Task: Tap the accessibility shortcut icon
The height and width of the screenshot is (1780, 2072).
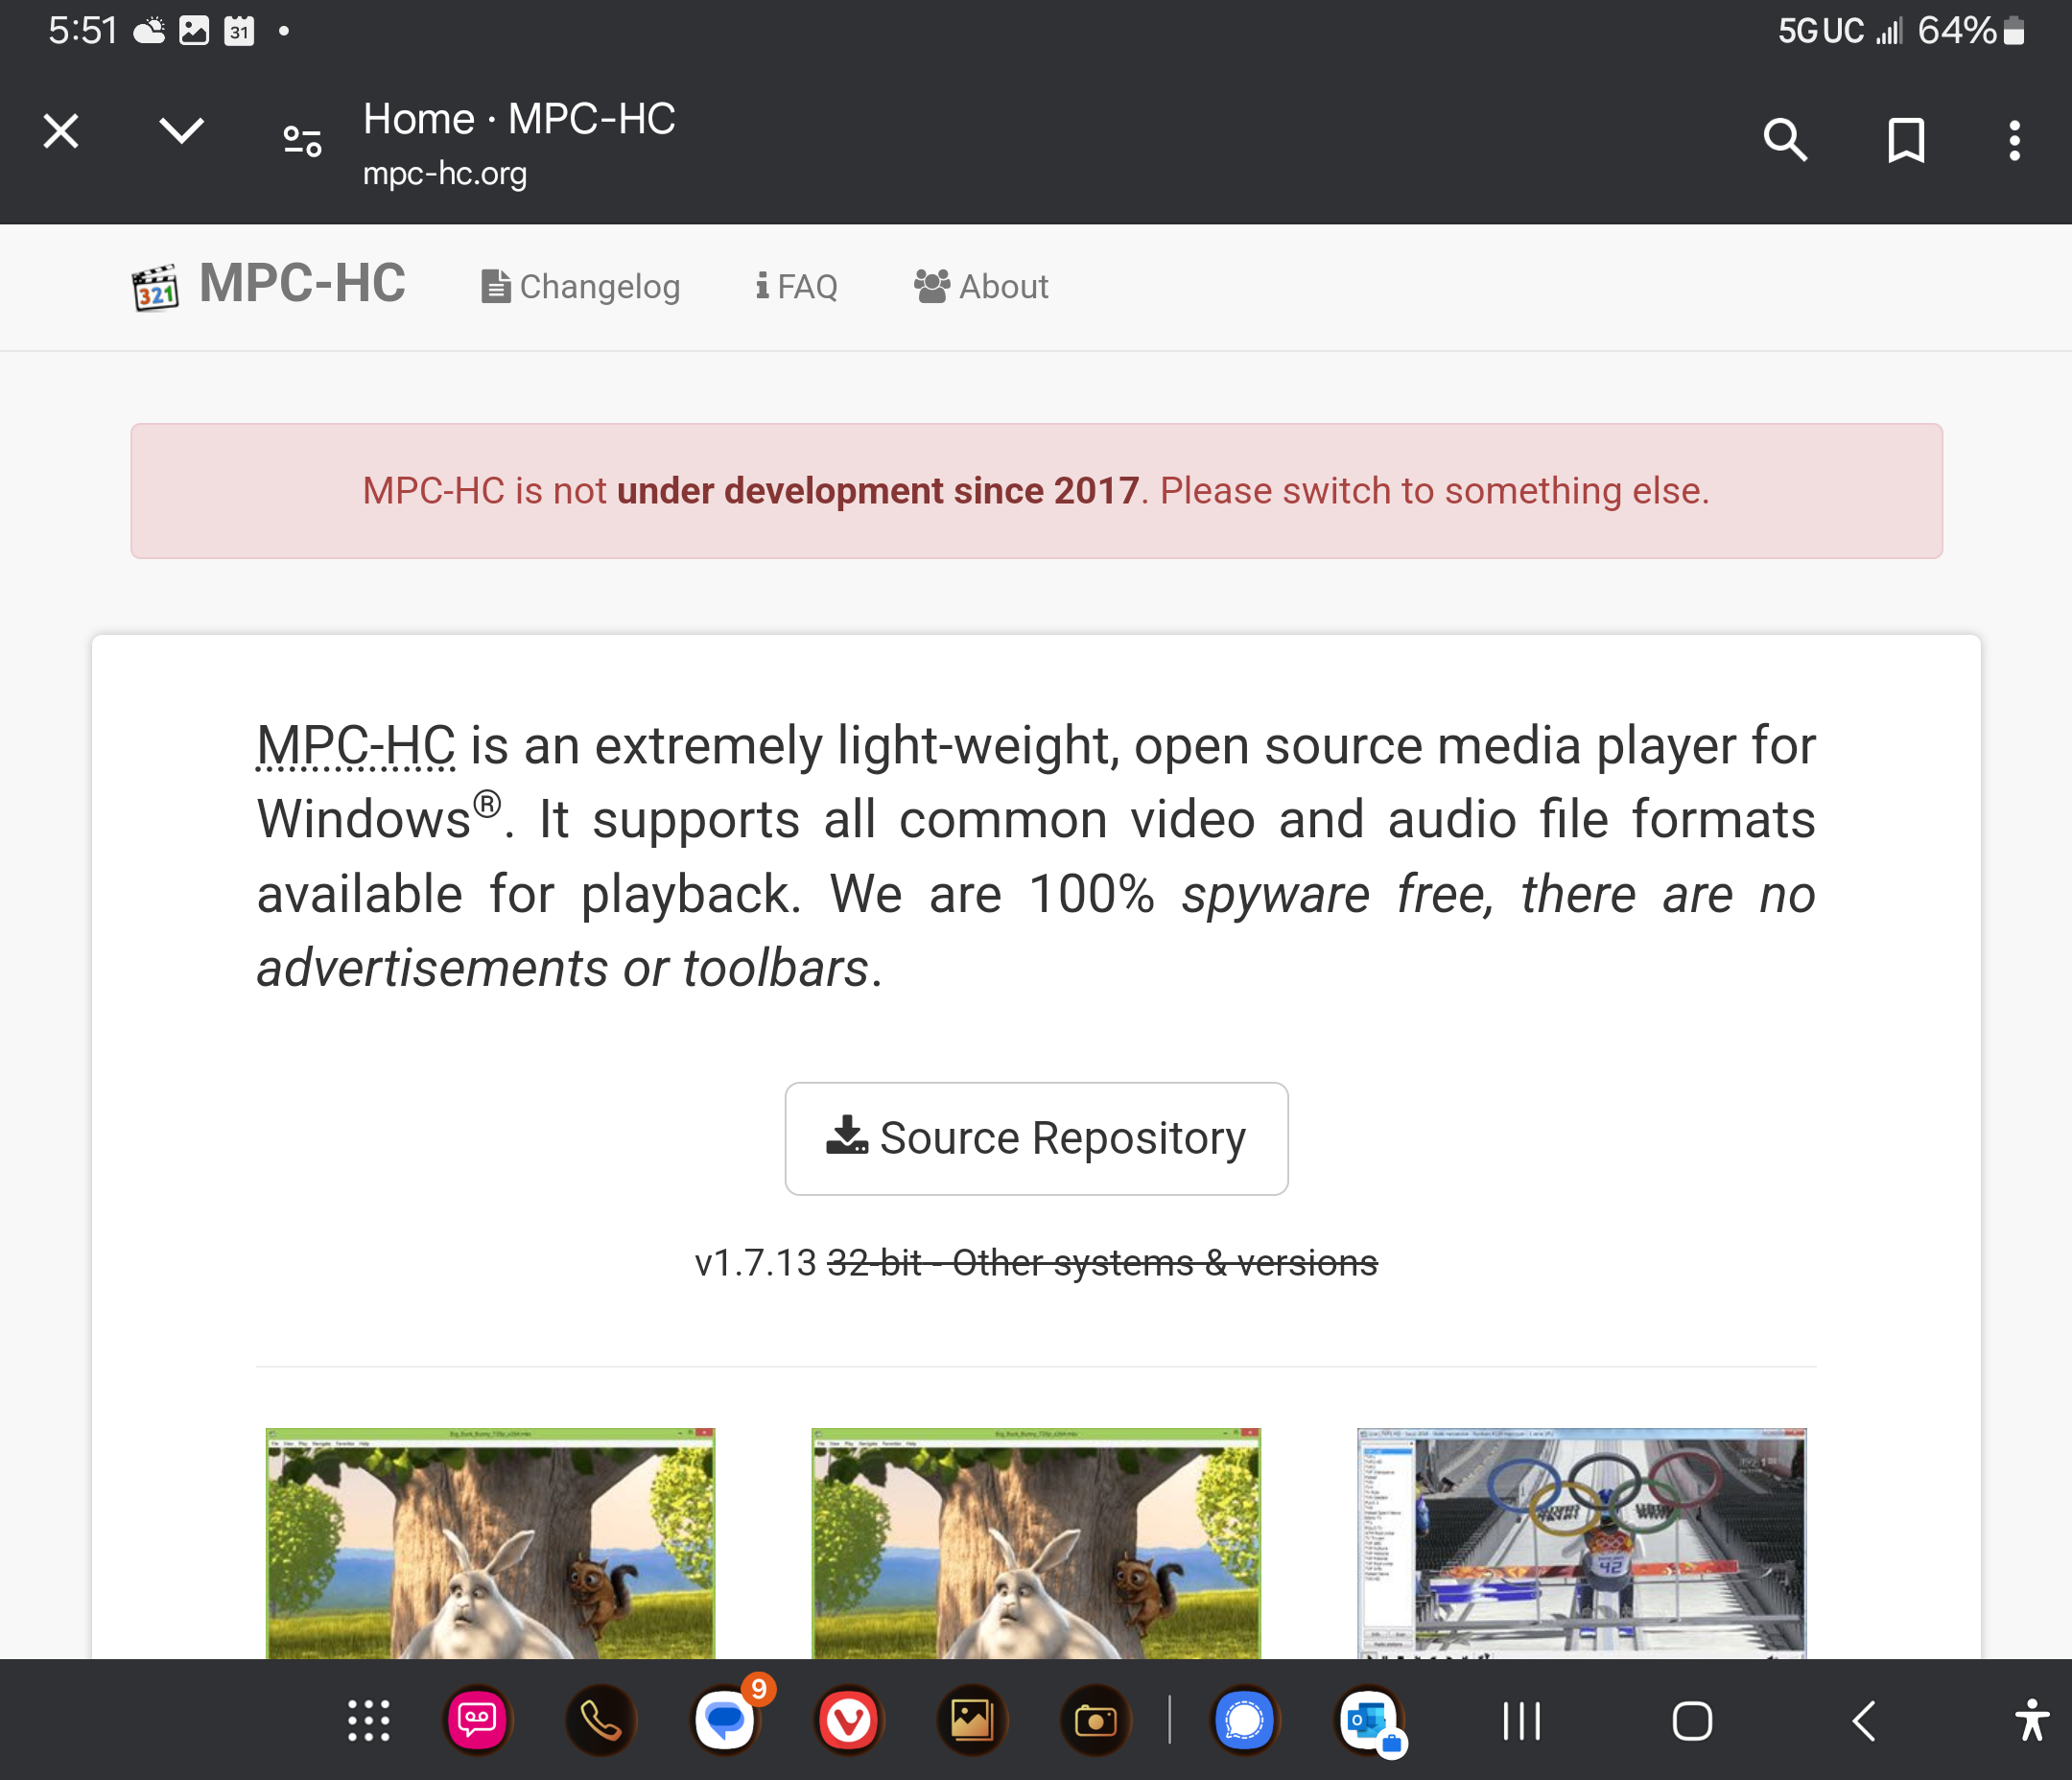Action: click(2033, 1721)
